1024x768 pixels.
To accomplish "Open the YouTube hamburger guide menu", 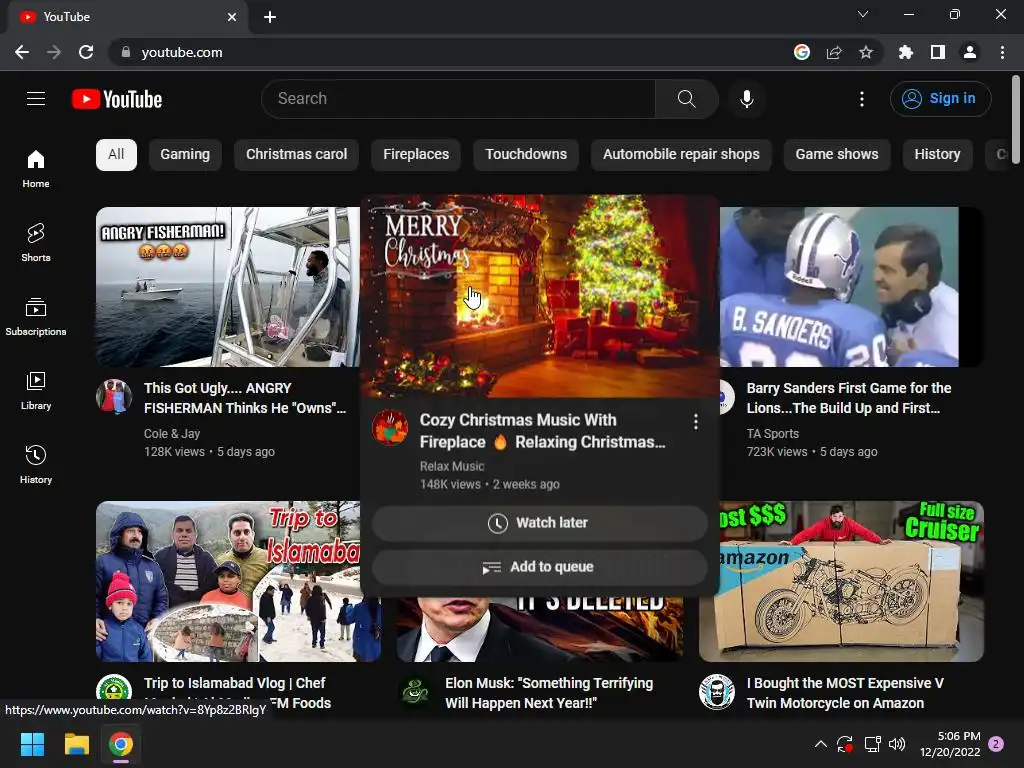I will [x=36, y=99].
